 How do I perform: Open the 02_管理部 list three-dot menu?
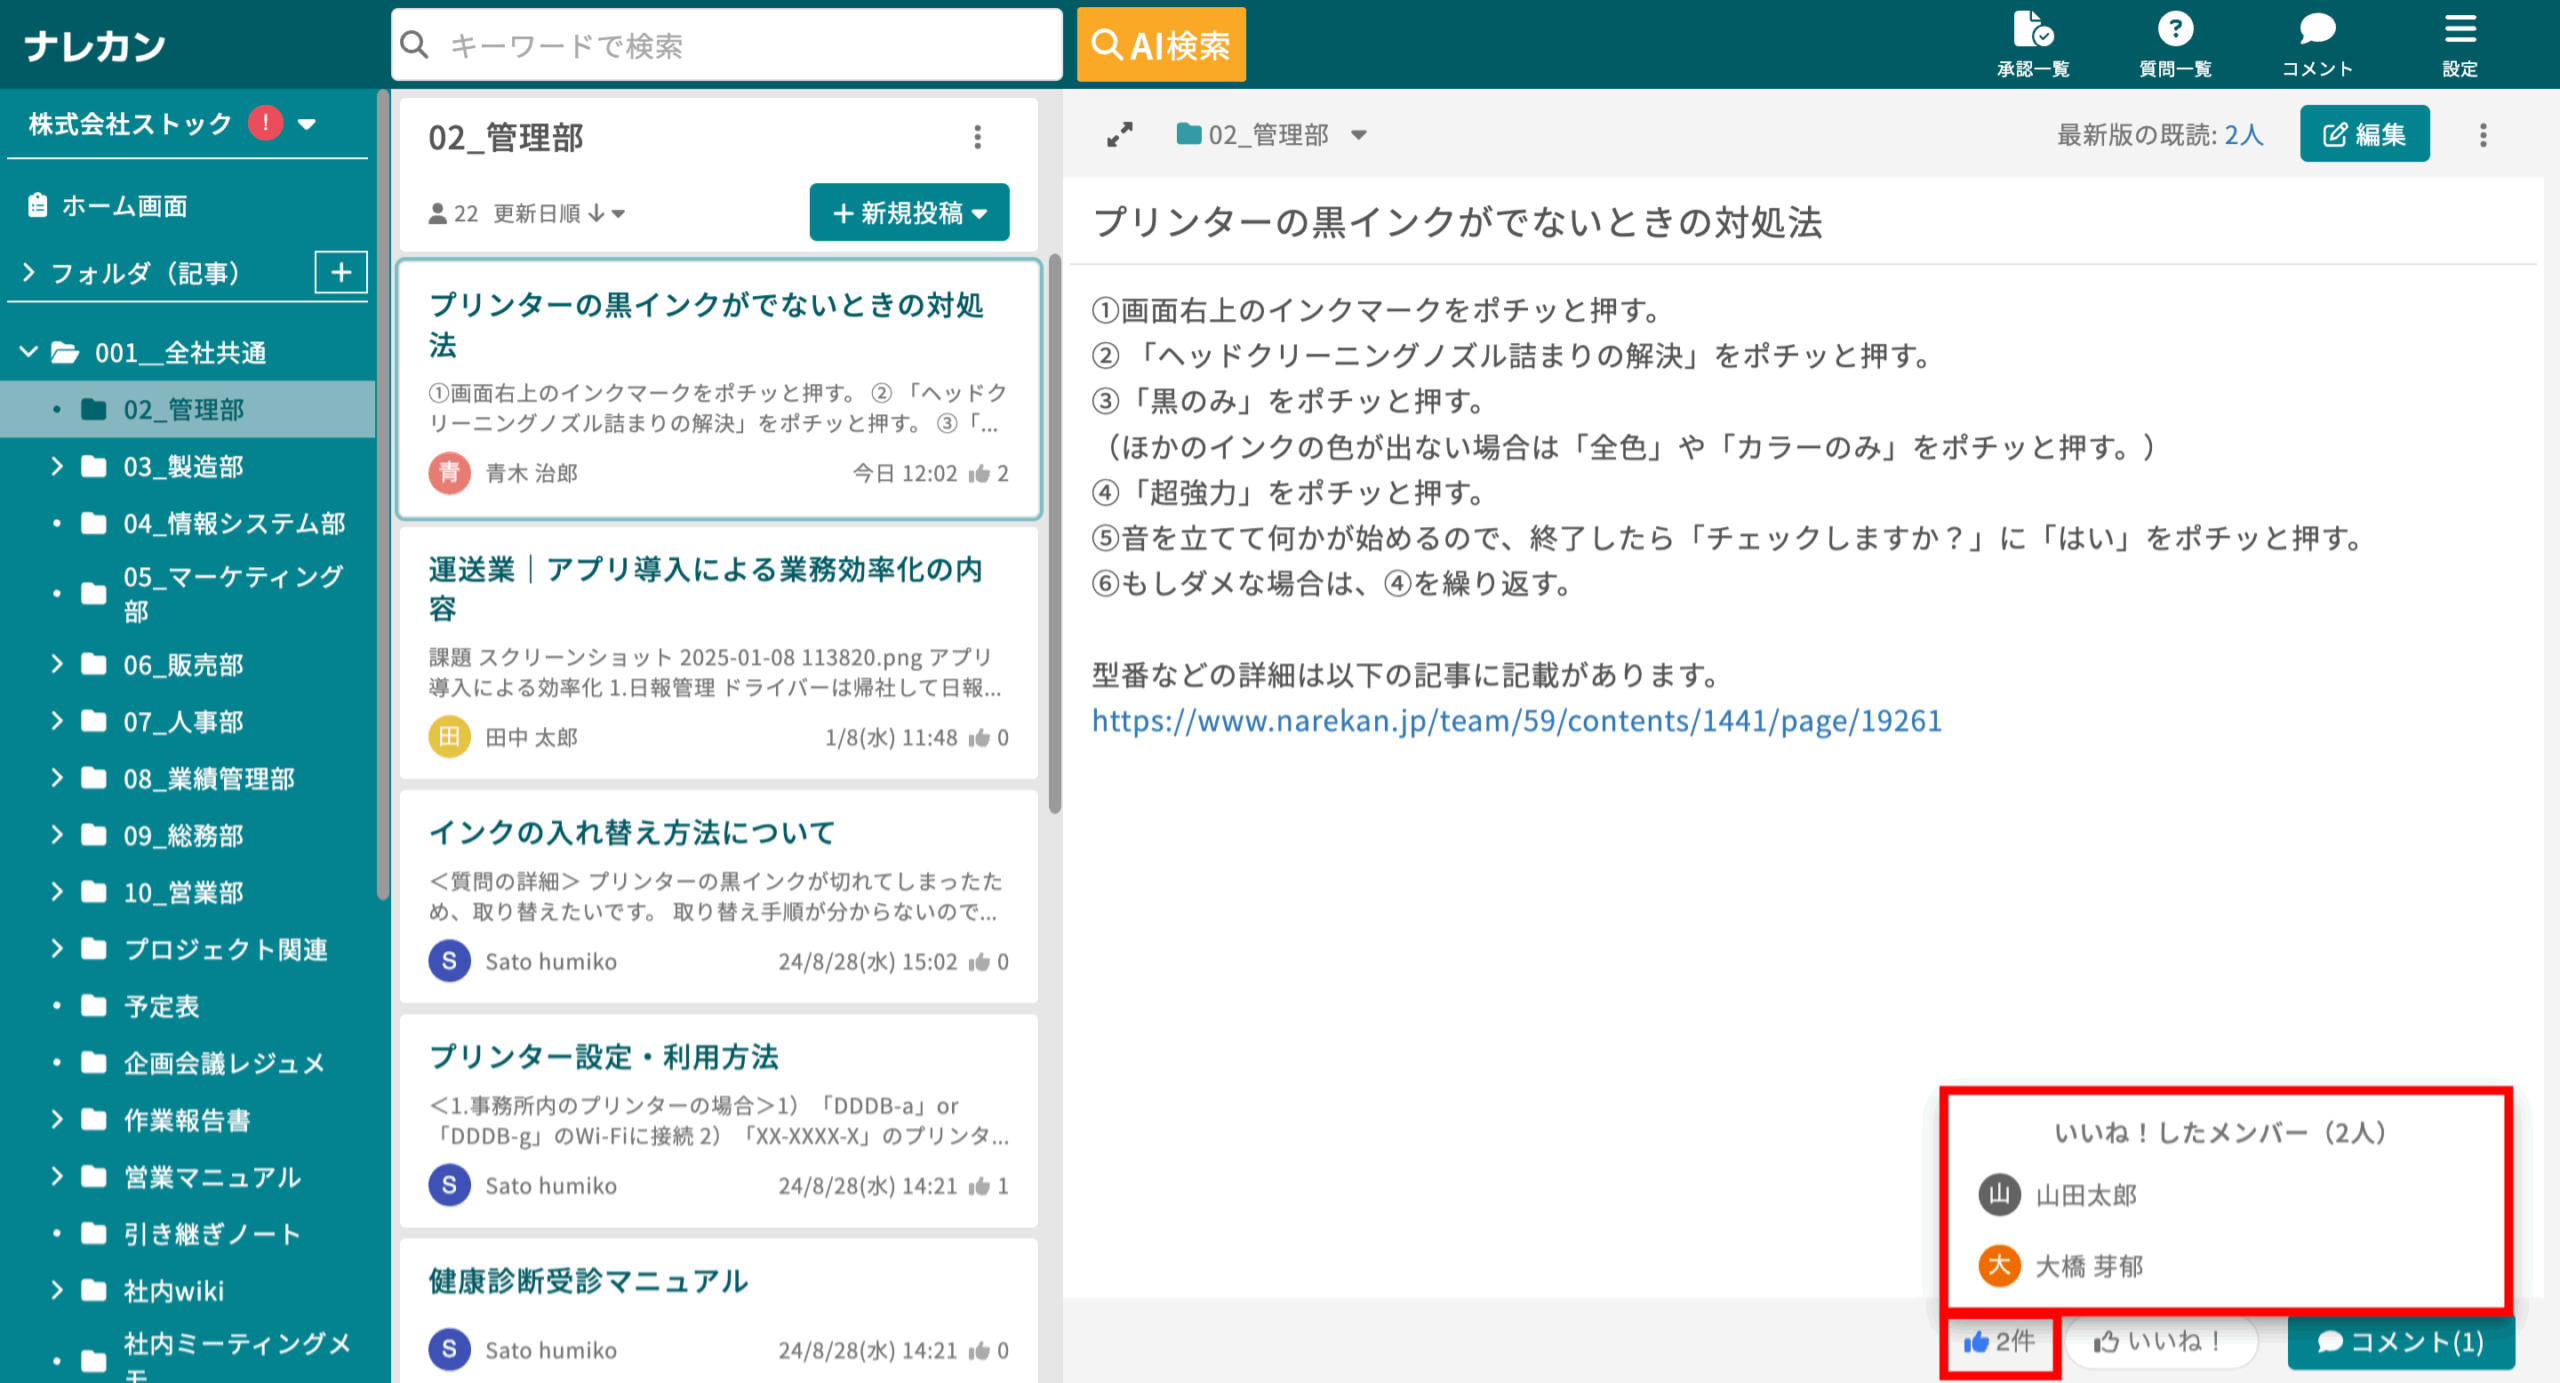pyautogui.click(x=978, y=137)
